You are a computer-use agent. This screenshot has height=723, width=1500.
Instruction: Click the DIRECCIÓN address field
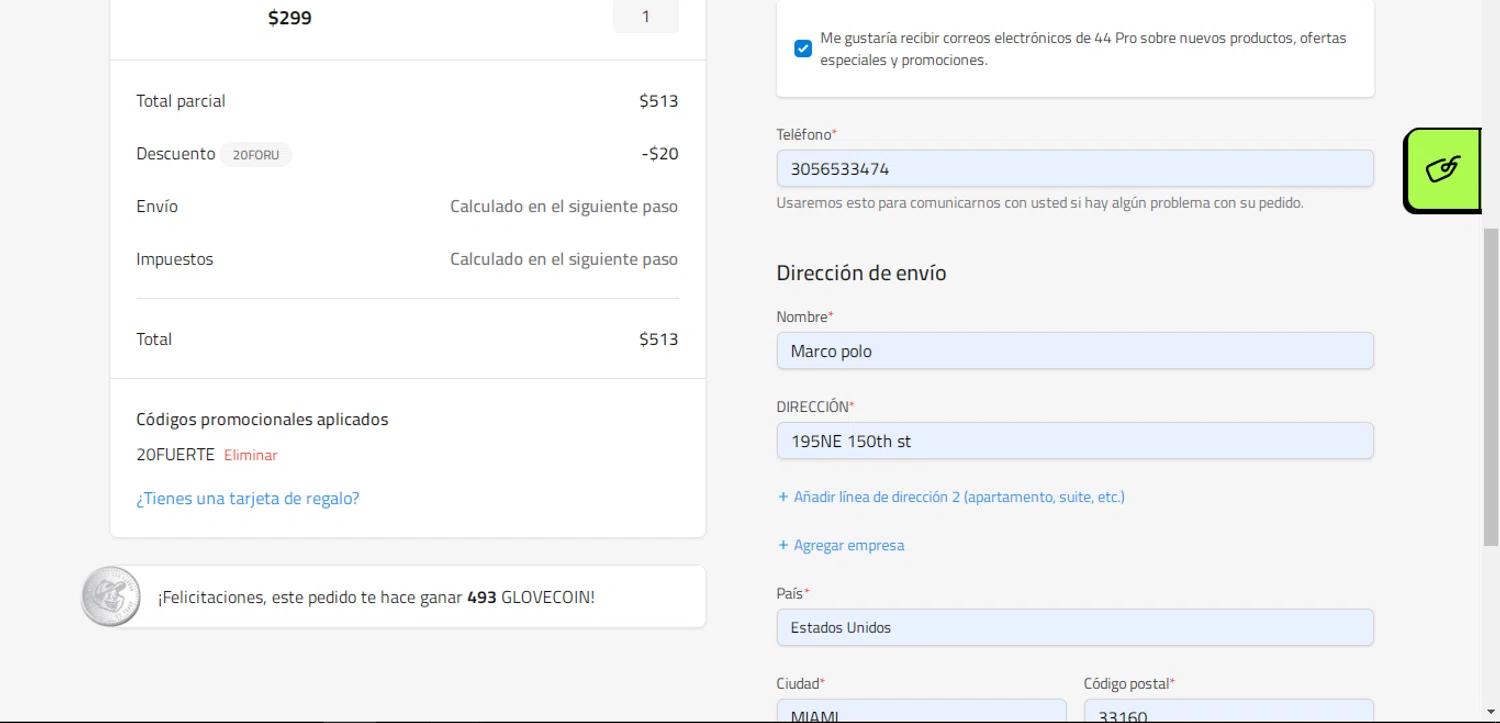[1075, 441]
